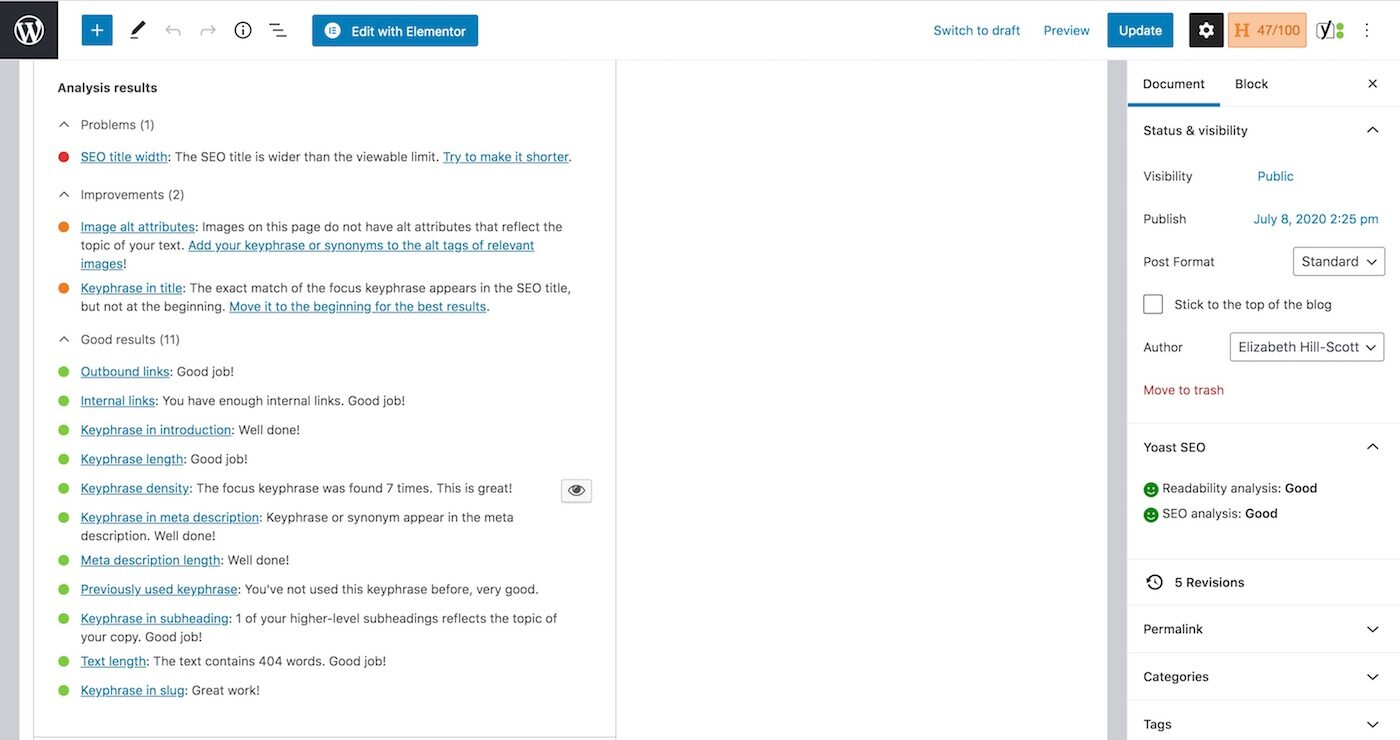The height and width of the screenshot is (740, 1400).
Task: Collapse the Problems (1) section
Action: (64, 125)
